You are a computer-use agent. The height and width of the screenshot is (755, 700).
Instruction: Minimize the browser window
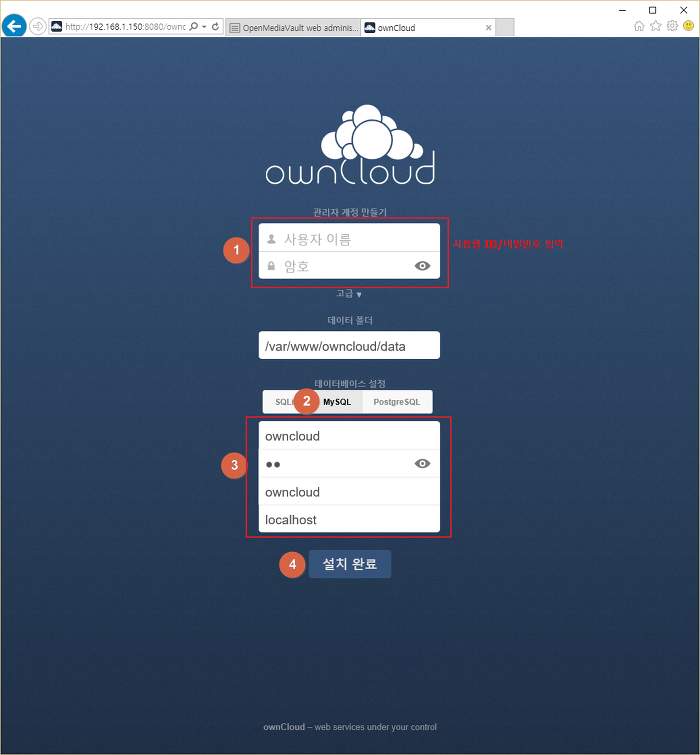[x=622, y=10]
